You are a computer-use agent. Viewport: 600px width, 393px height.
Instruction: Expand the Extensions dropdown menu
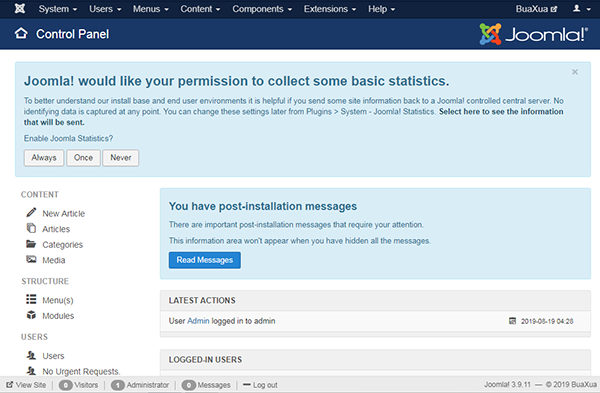[330, 9]
